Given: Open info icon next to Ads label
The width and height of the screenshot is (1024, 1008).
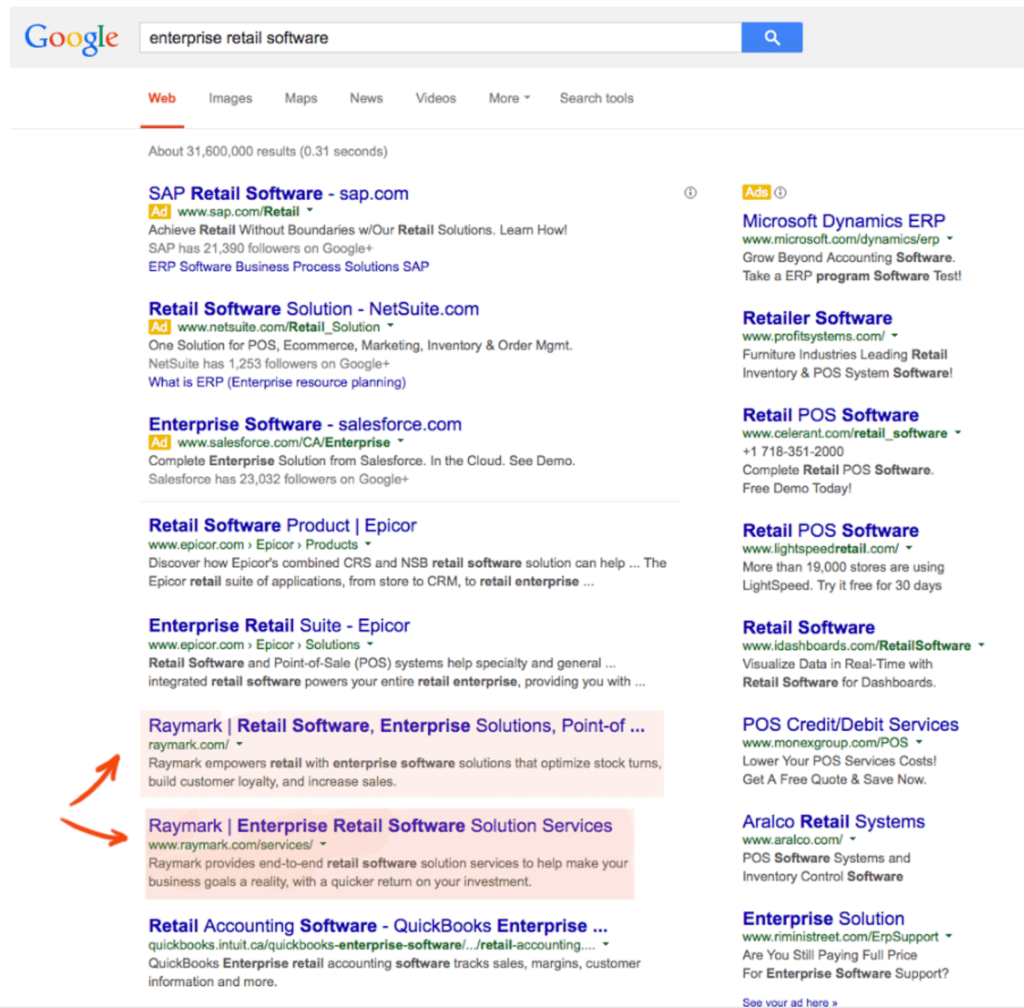Looking at the screenshot, I should pos(780,193).
